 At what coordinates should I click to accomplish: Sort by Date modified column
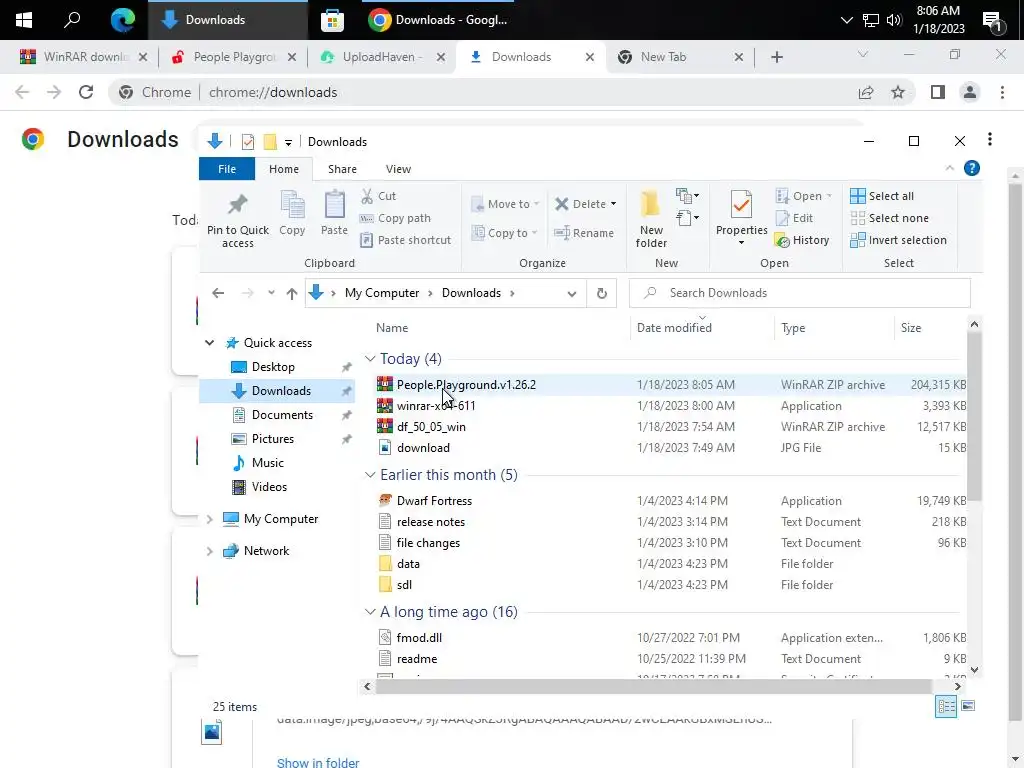tap(674, 328)
